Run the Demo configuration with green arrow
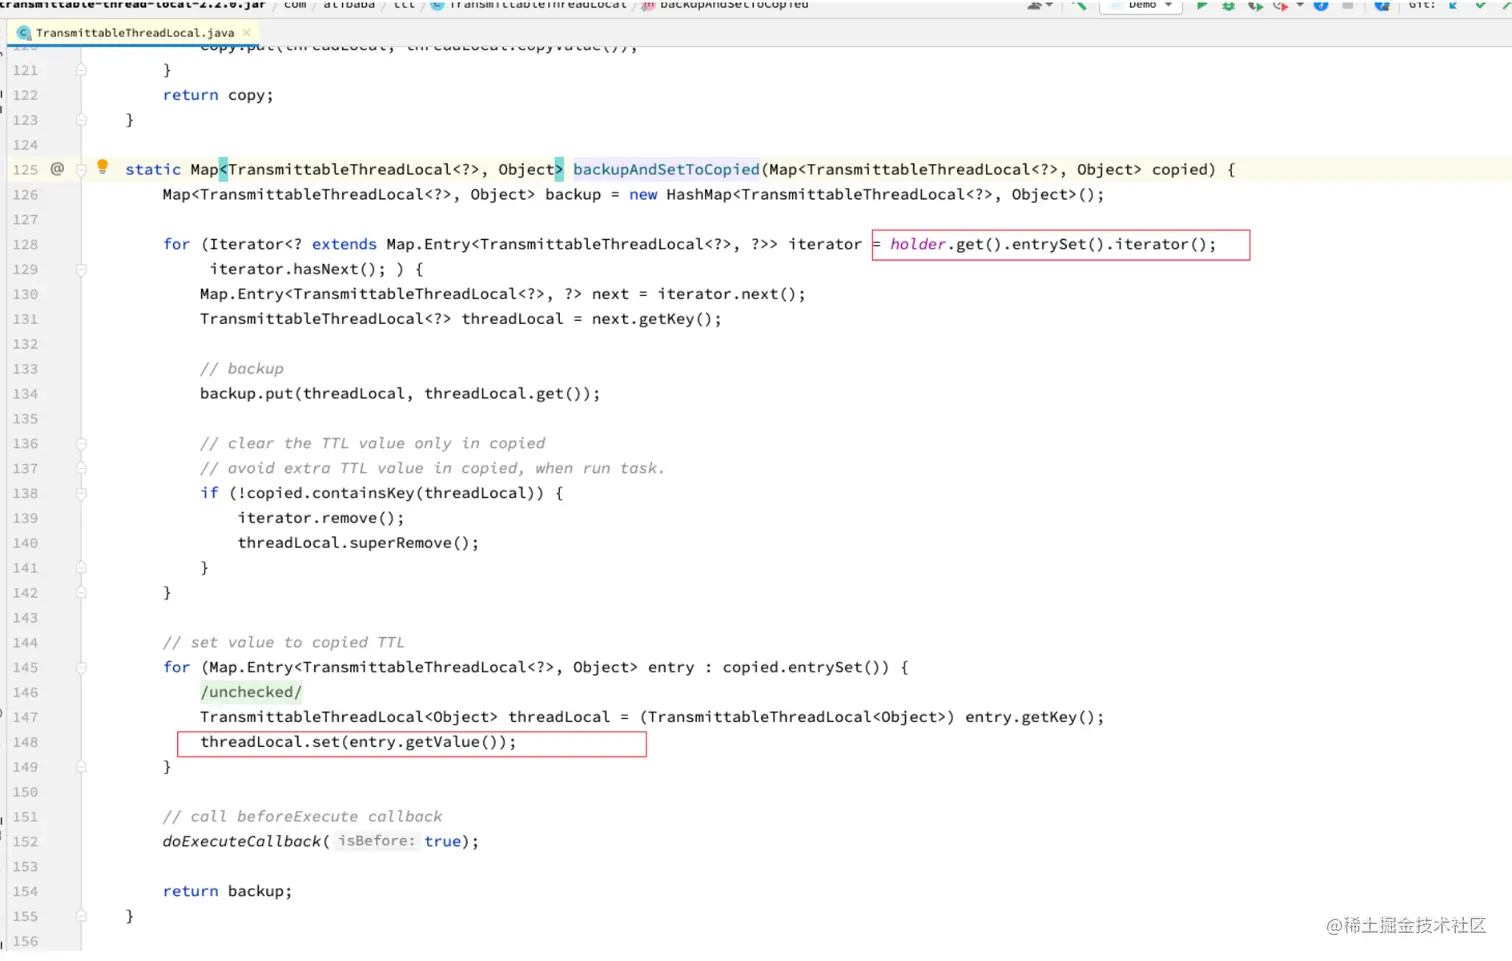Screen dimensions: 1512x961 click(1202, 5)
